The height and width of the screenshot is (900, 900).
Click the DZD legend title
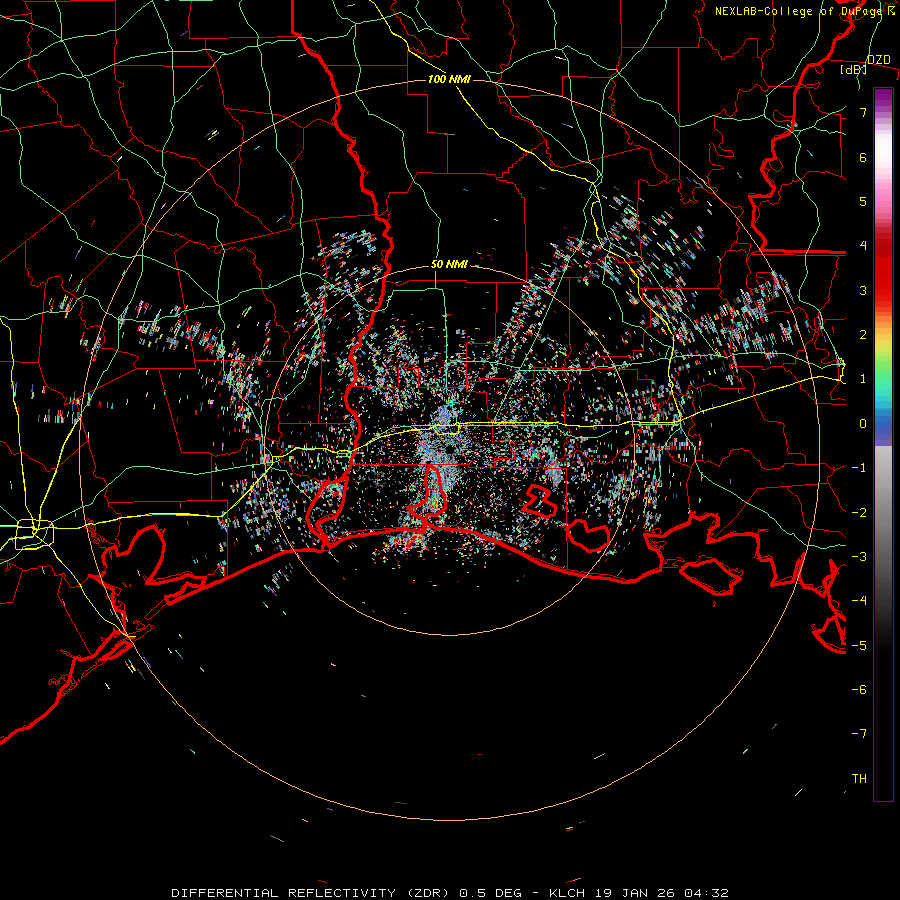coord(878,60)
